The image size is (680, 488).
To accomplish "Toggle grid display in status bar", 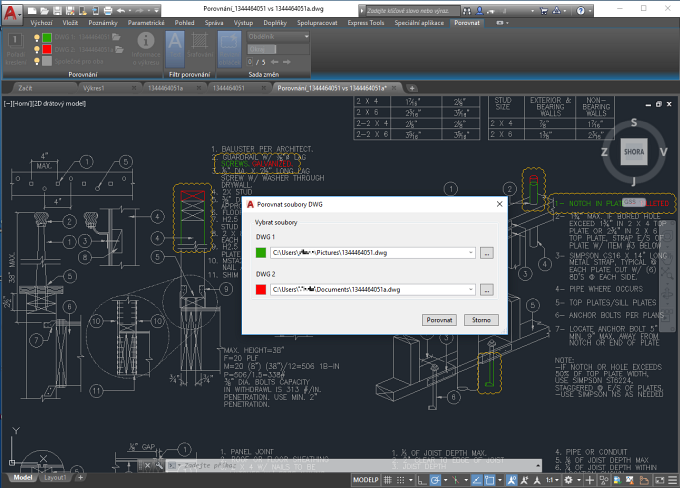I will 388,480.
